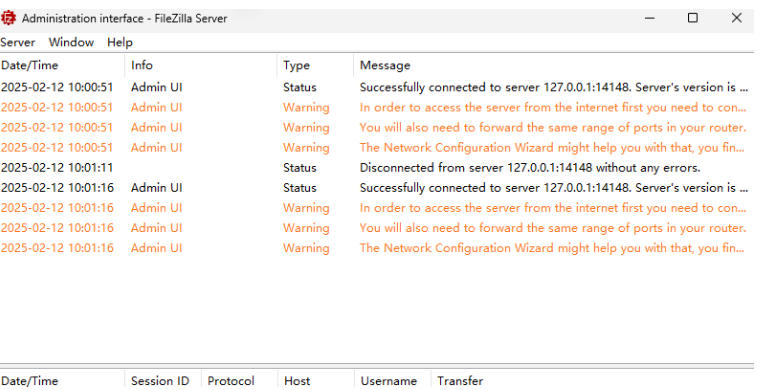
Task: Open the Server menu
Action: click(18, 43)
